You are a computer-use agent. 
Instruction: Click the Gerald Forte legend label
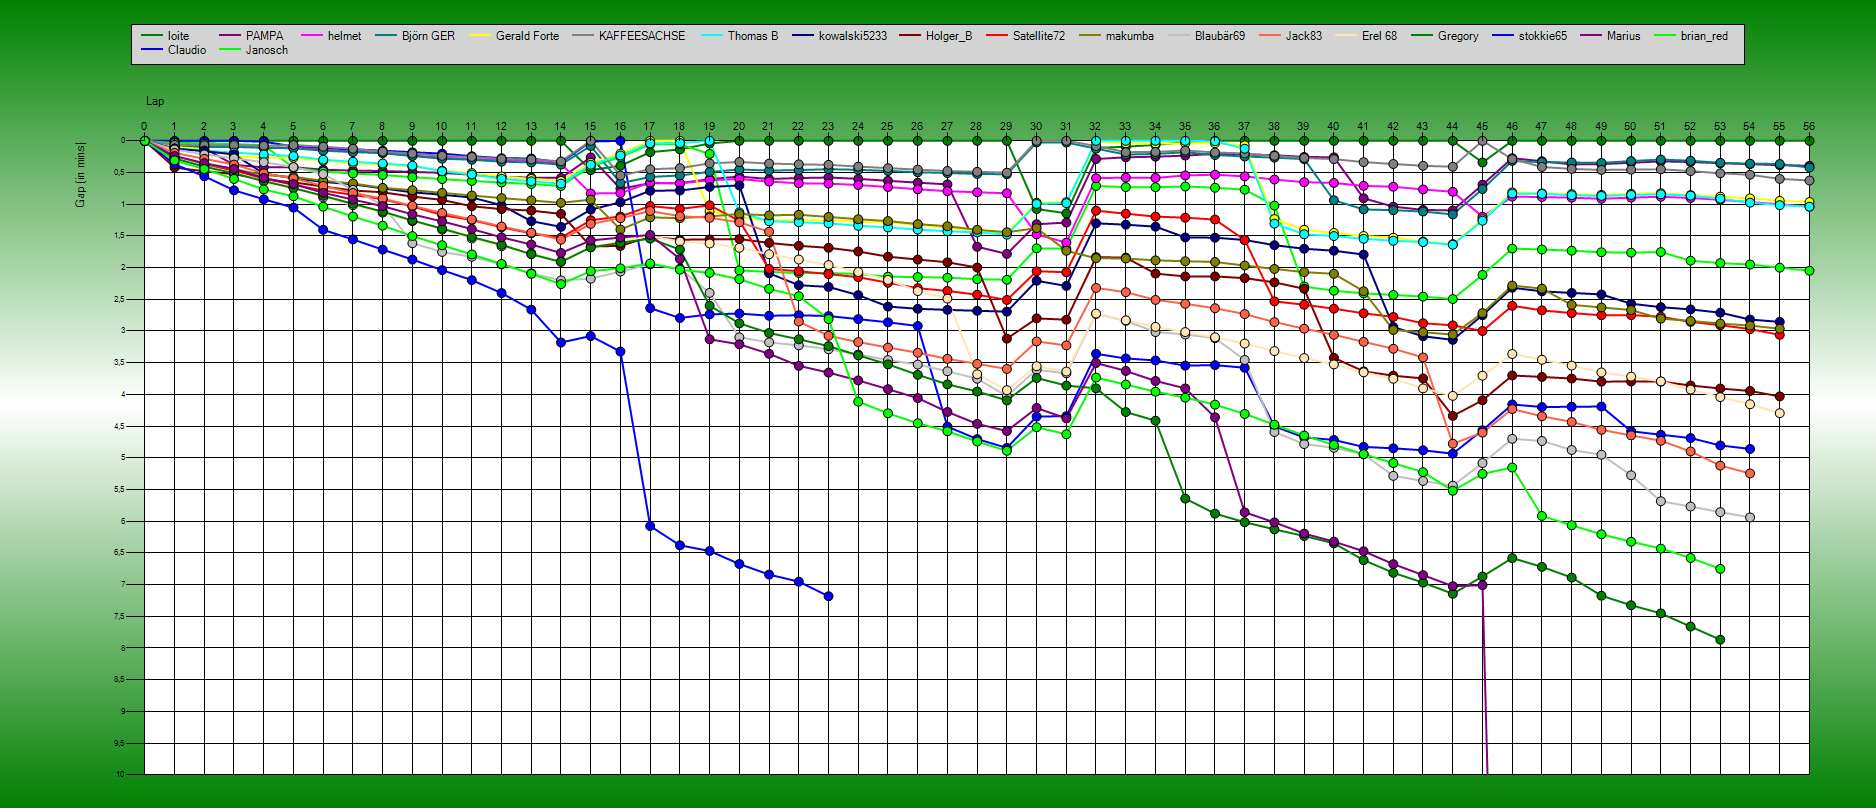pyautogui.click(x=527, y=36)
